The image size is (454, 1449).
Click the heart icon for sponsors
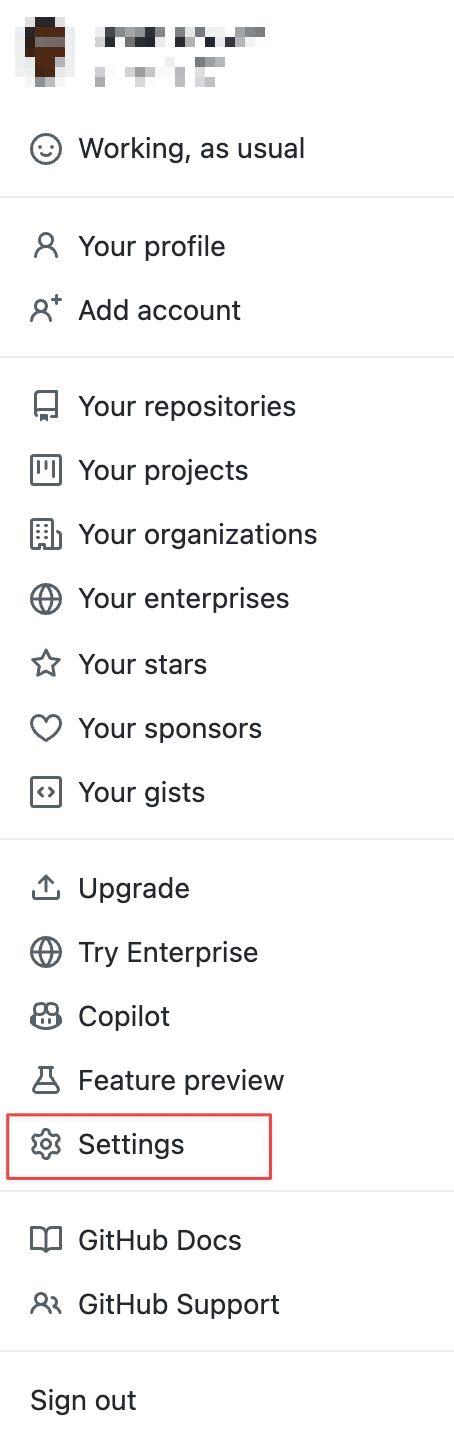(46, 728)
